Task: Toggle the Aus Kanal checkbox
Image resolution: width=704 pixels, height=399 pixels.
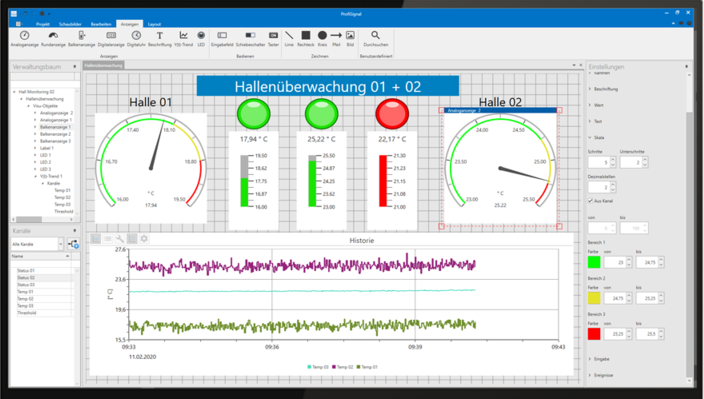Action: 590,201
